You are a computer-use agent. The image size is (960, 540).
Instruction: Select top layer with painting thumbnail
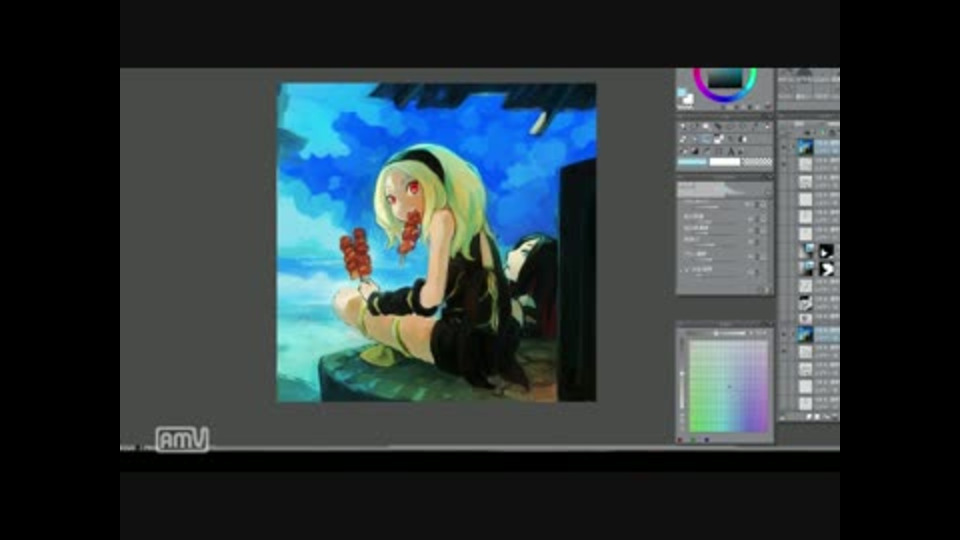pos(805,147)
